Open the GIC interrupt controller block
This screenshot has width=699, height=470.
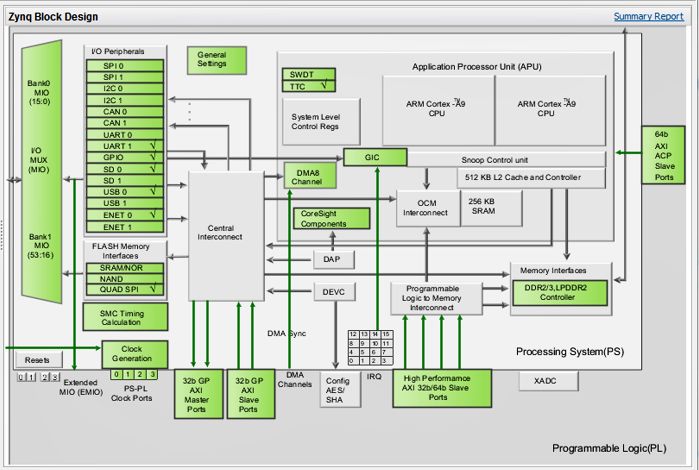pos(375,157)
